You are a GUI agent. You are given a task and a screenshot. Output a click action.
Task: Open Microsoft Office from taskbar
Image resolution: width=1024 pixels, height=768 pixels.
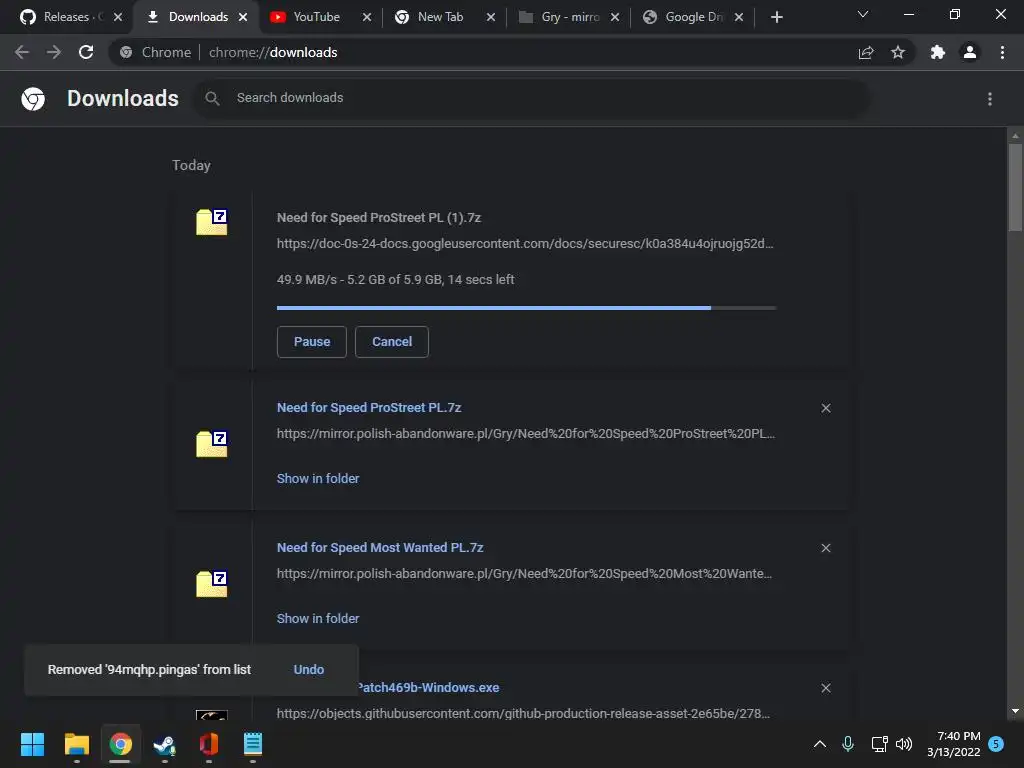(209, 744)
